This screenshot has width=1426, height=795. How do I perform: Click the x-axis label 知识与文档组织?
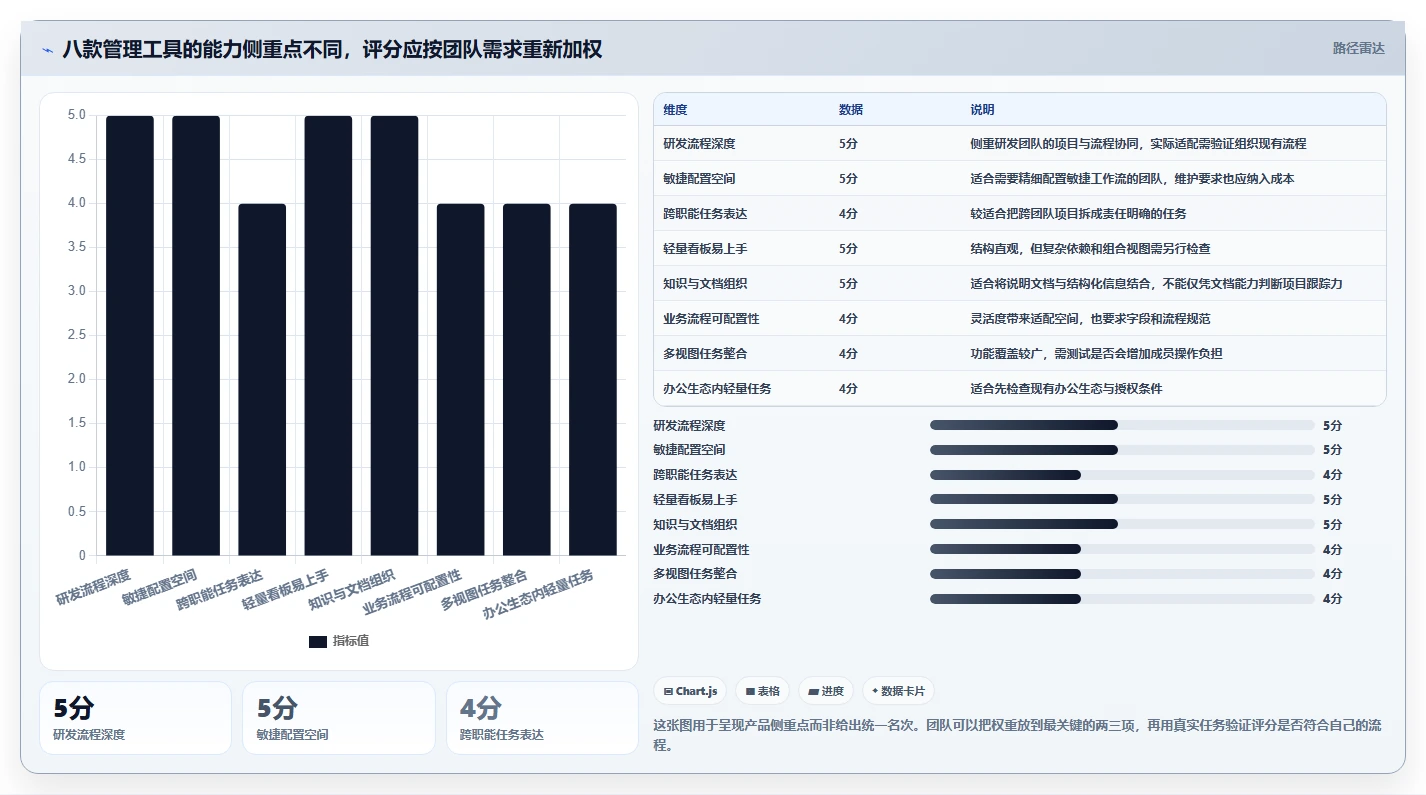click(x=352, y=590)
